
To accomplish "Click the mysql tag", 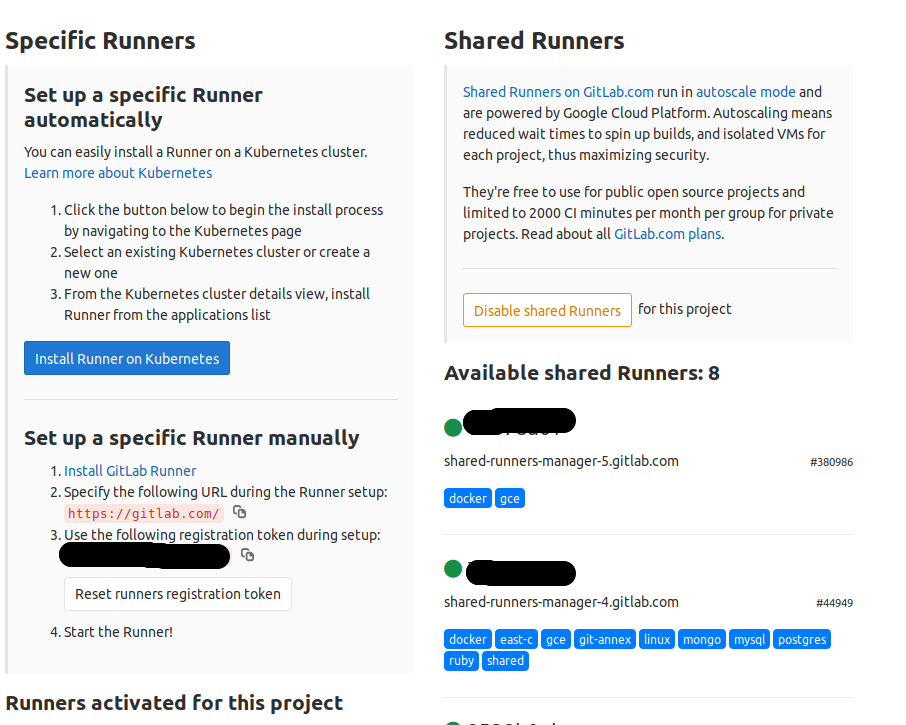I will coord(749,639).
